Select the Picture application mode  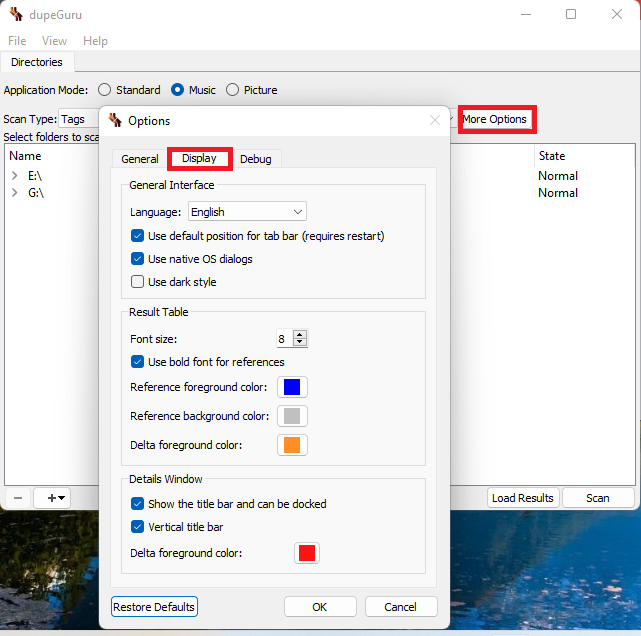pyautogui.click(x=233, y=90)
